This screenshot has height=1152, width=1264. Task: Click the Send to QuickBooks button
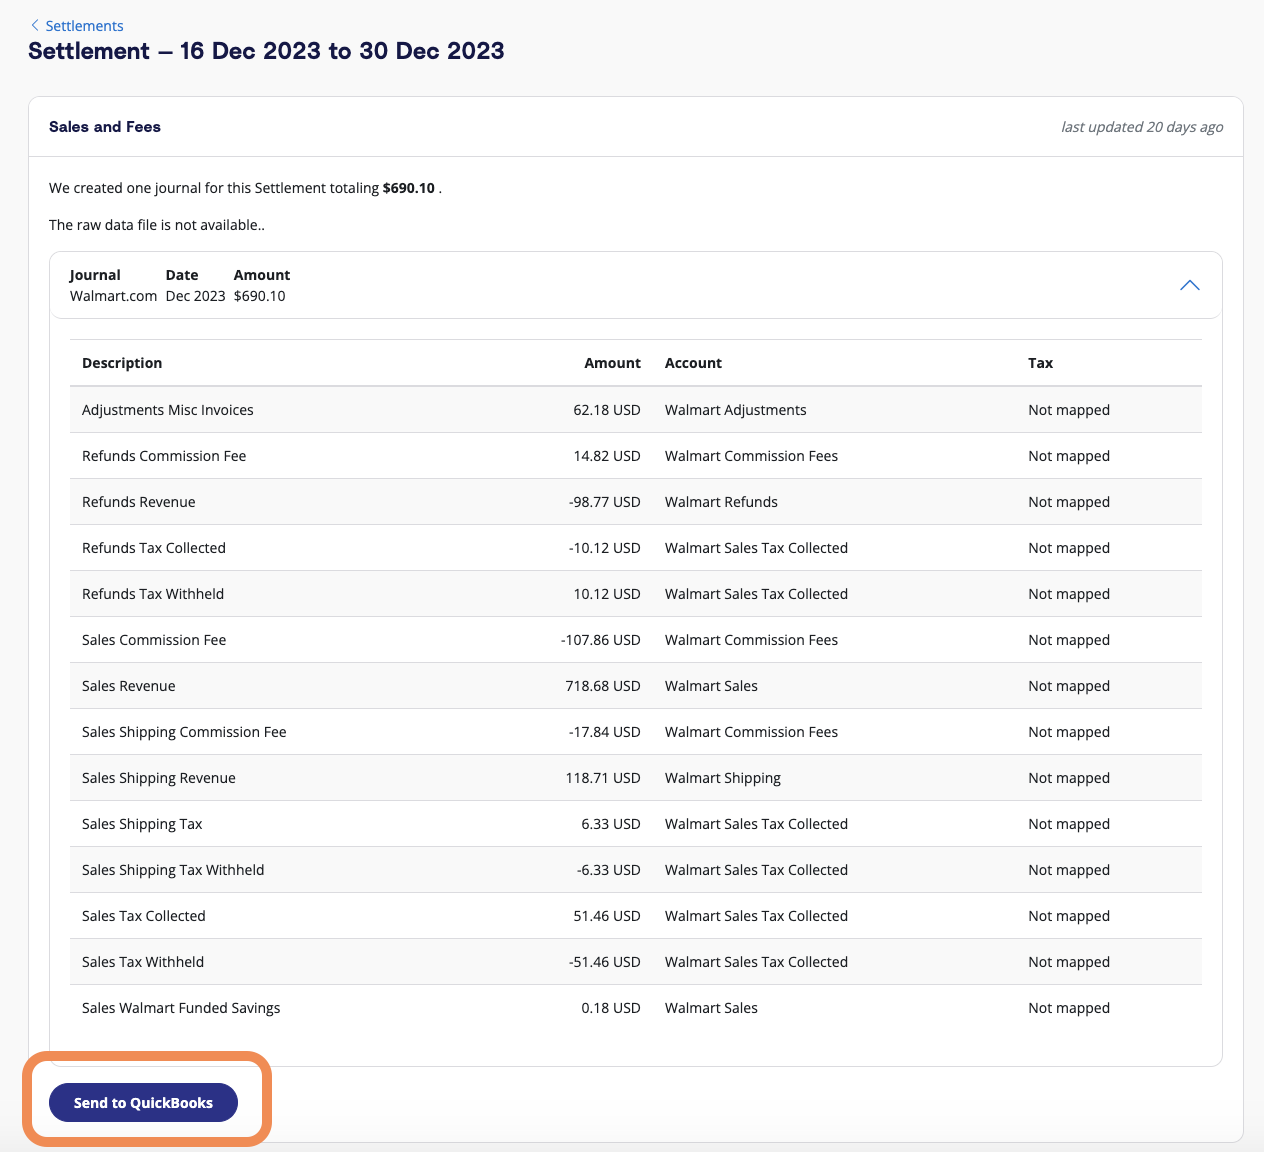(143, 1103)
